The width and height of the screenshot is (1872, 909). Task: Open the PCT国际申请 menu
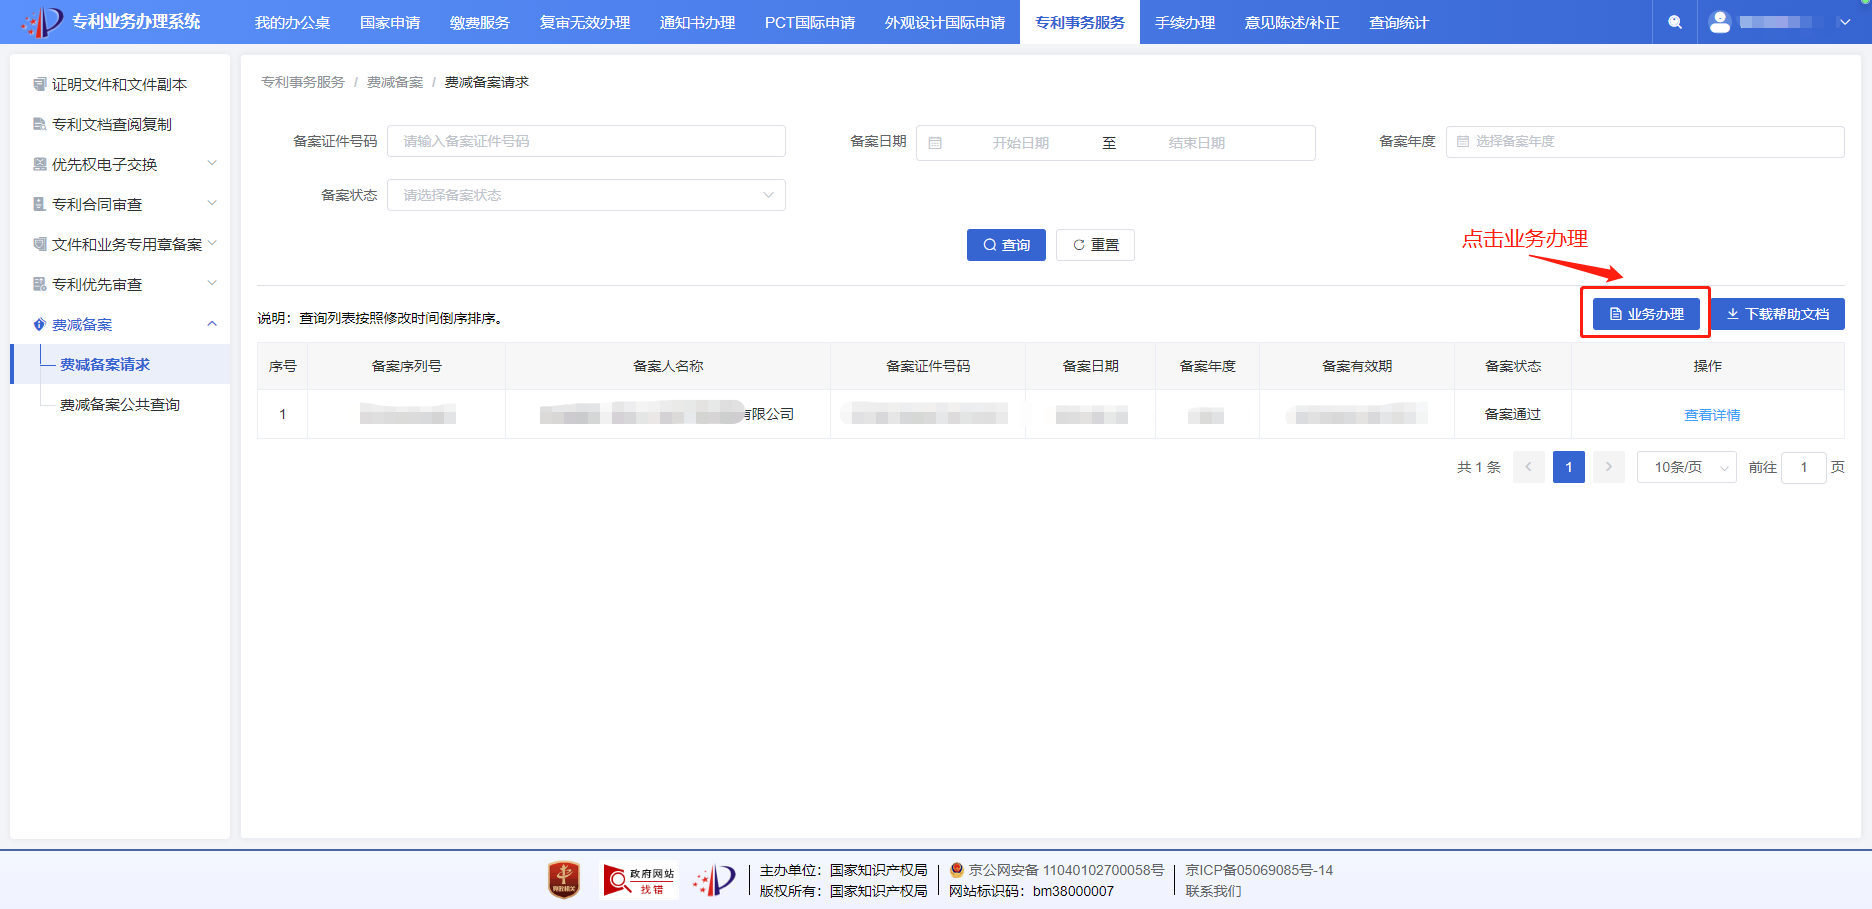809,21
